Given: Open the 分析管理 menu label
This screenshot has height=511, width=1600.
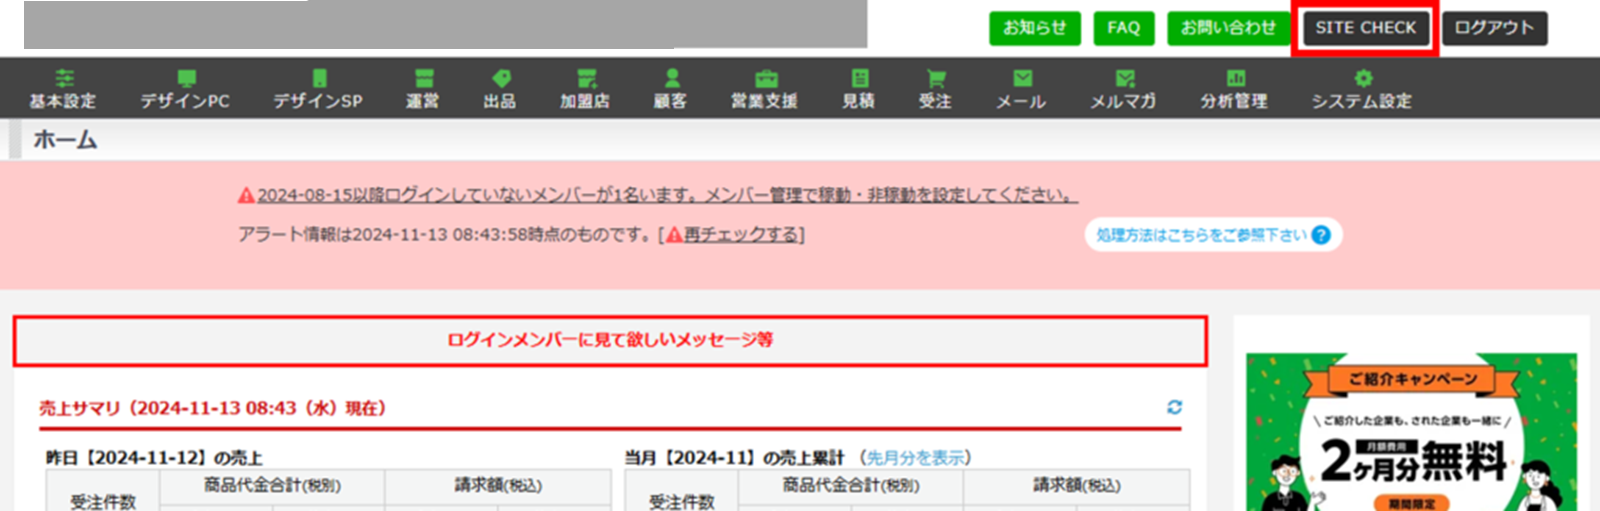Looking at the screenshot, I should coord(1234,101).
